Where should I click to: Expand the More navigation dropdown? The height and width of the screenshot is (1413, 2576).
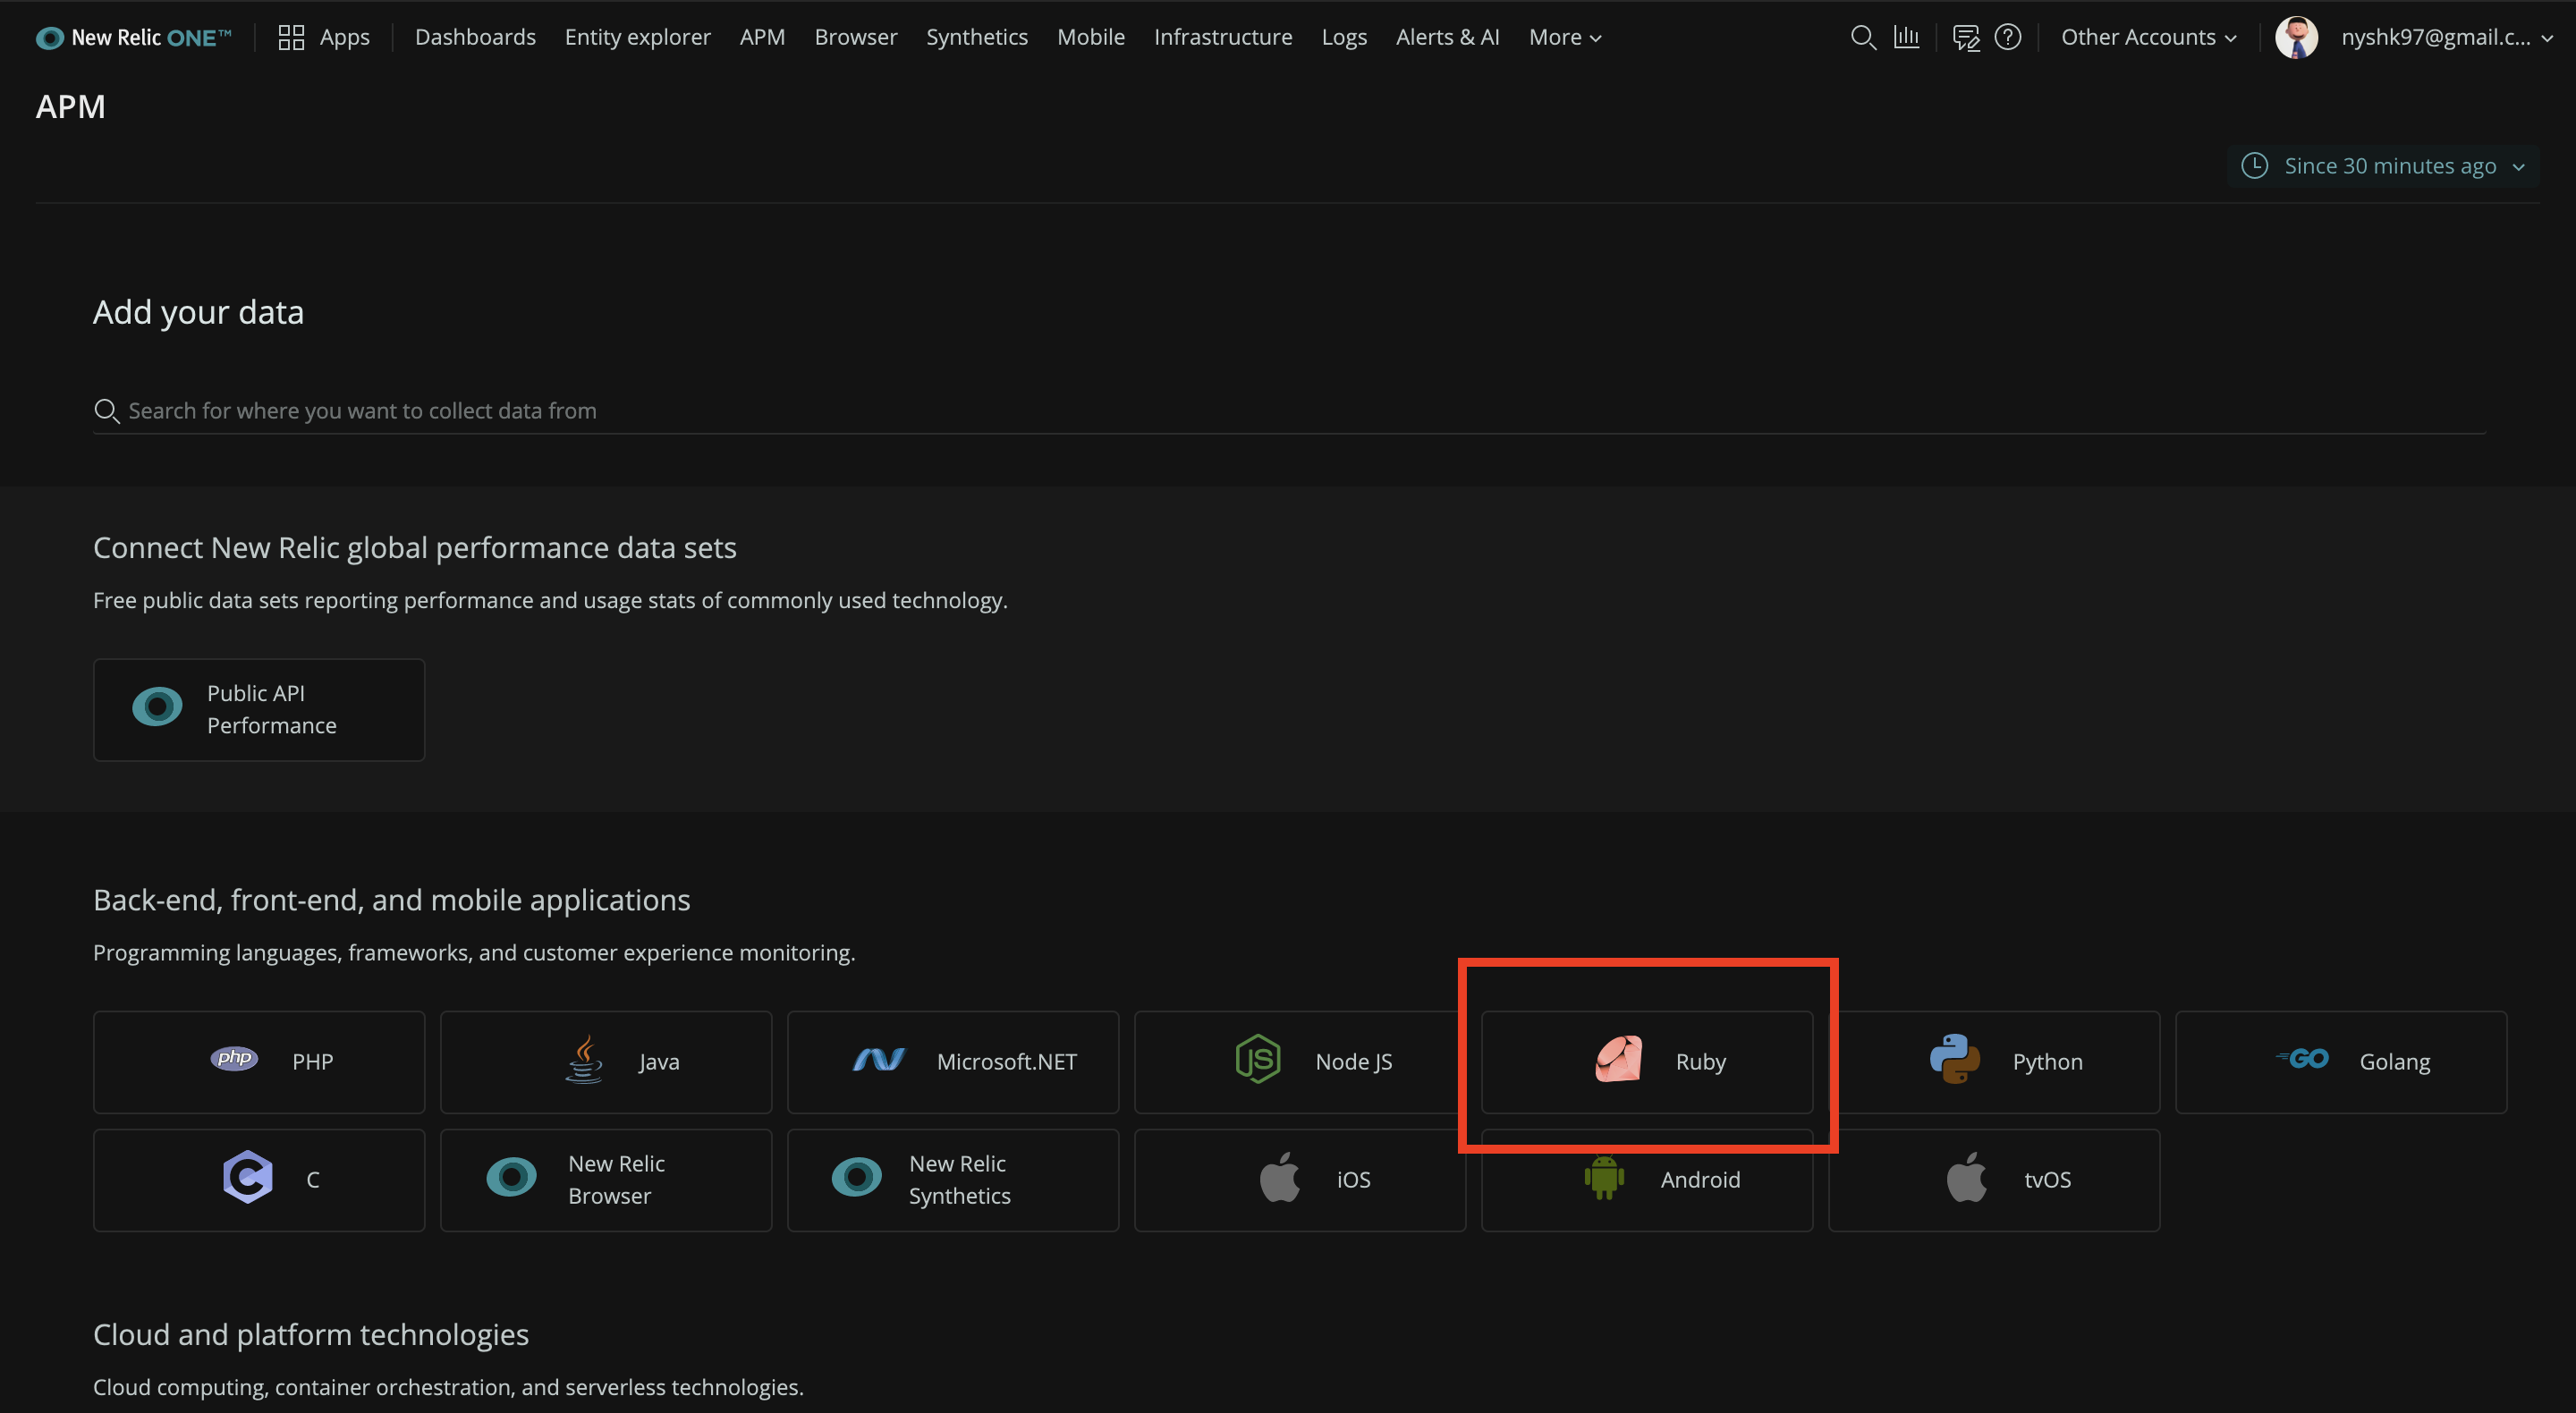click(x=1565, y=38)
